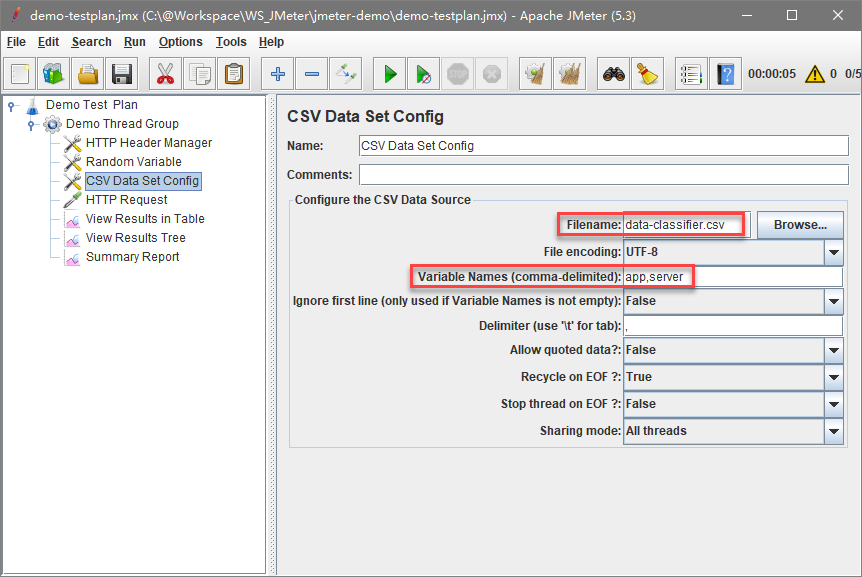Open the Help menu
This screenshot has height=577, width=862.
click(271, 42)
